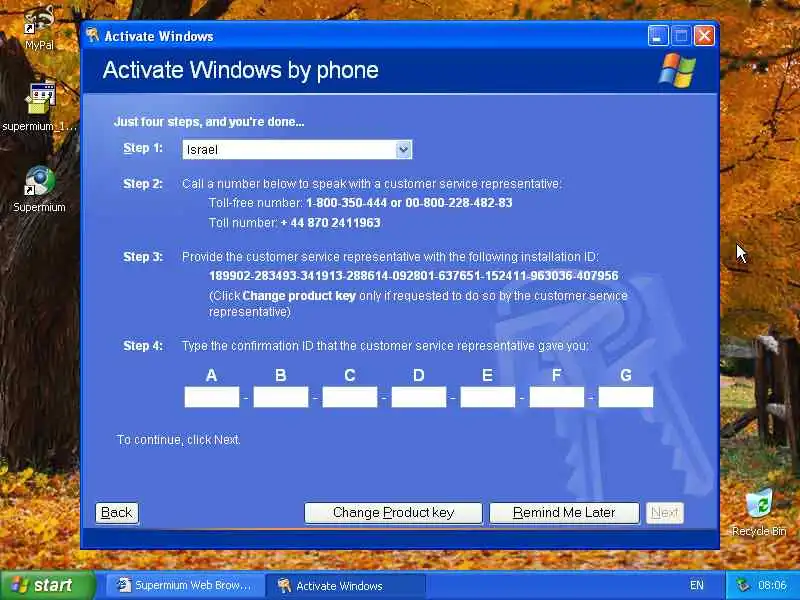800x600 pixels.
Task: Click confirmation ID field A
Action: pyautogui.click(x=212, y=397)
